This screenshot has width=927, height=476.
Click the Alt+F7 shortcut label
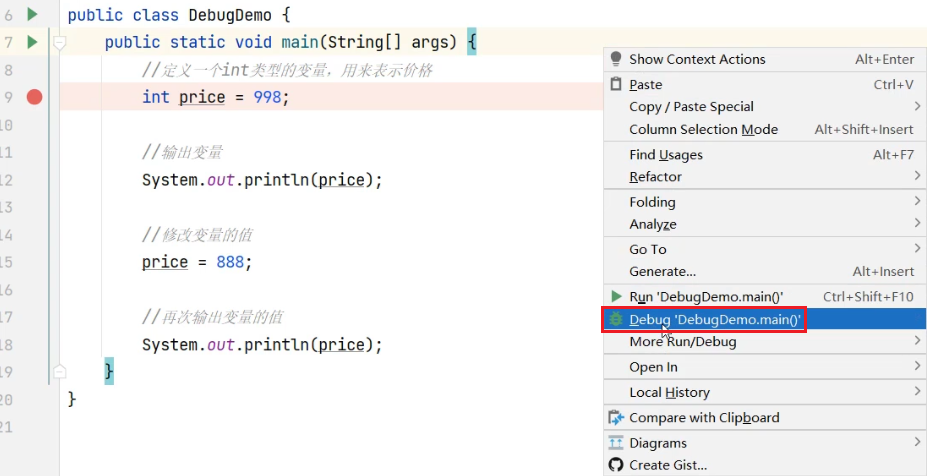[893, 155]
